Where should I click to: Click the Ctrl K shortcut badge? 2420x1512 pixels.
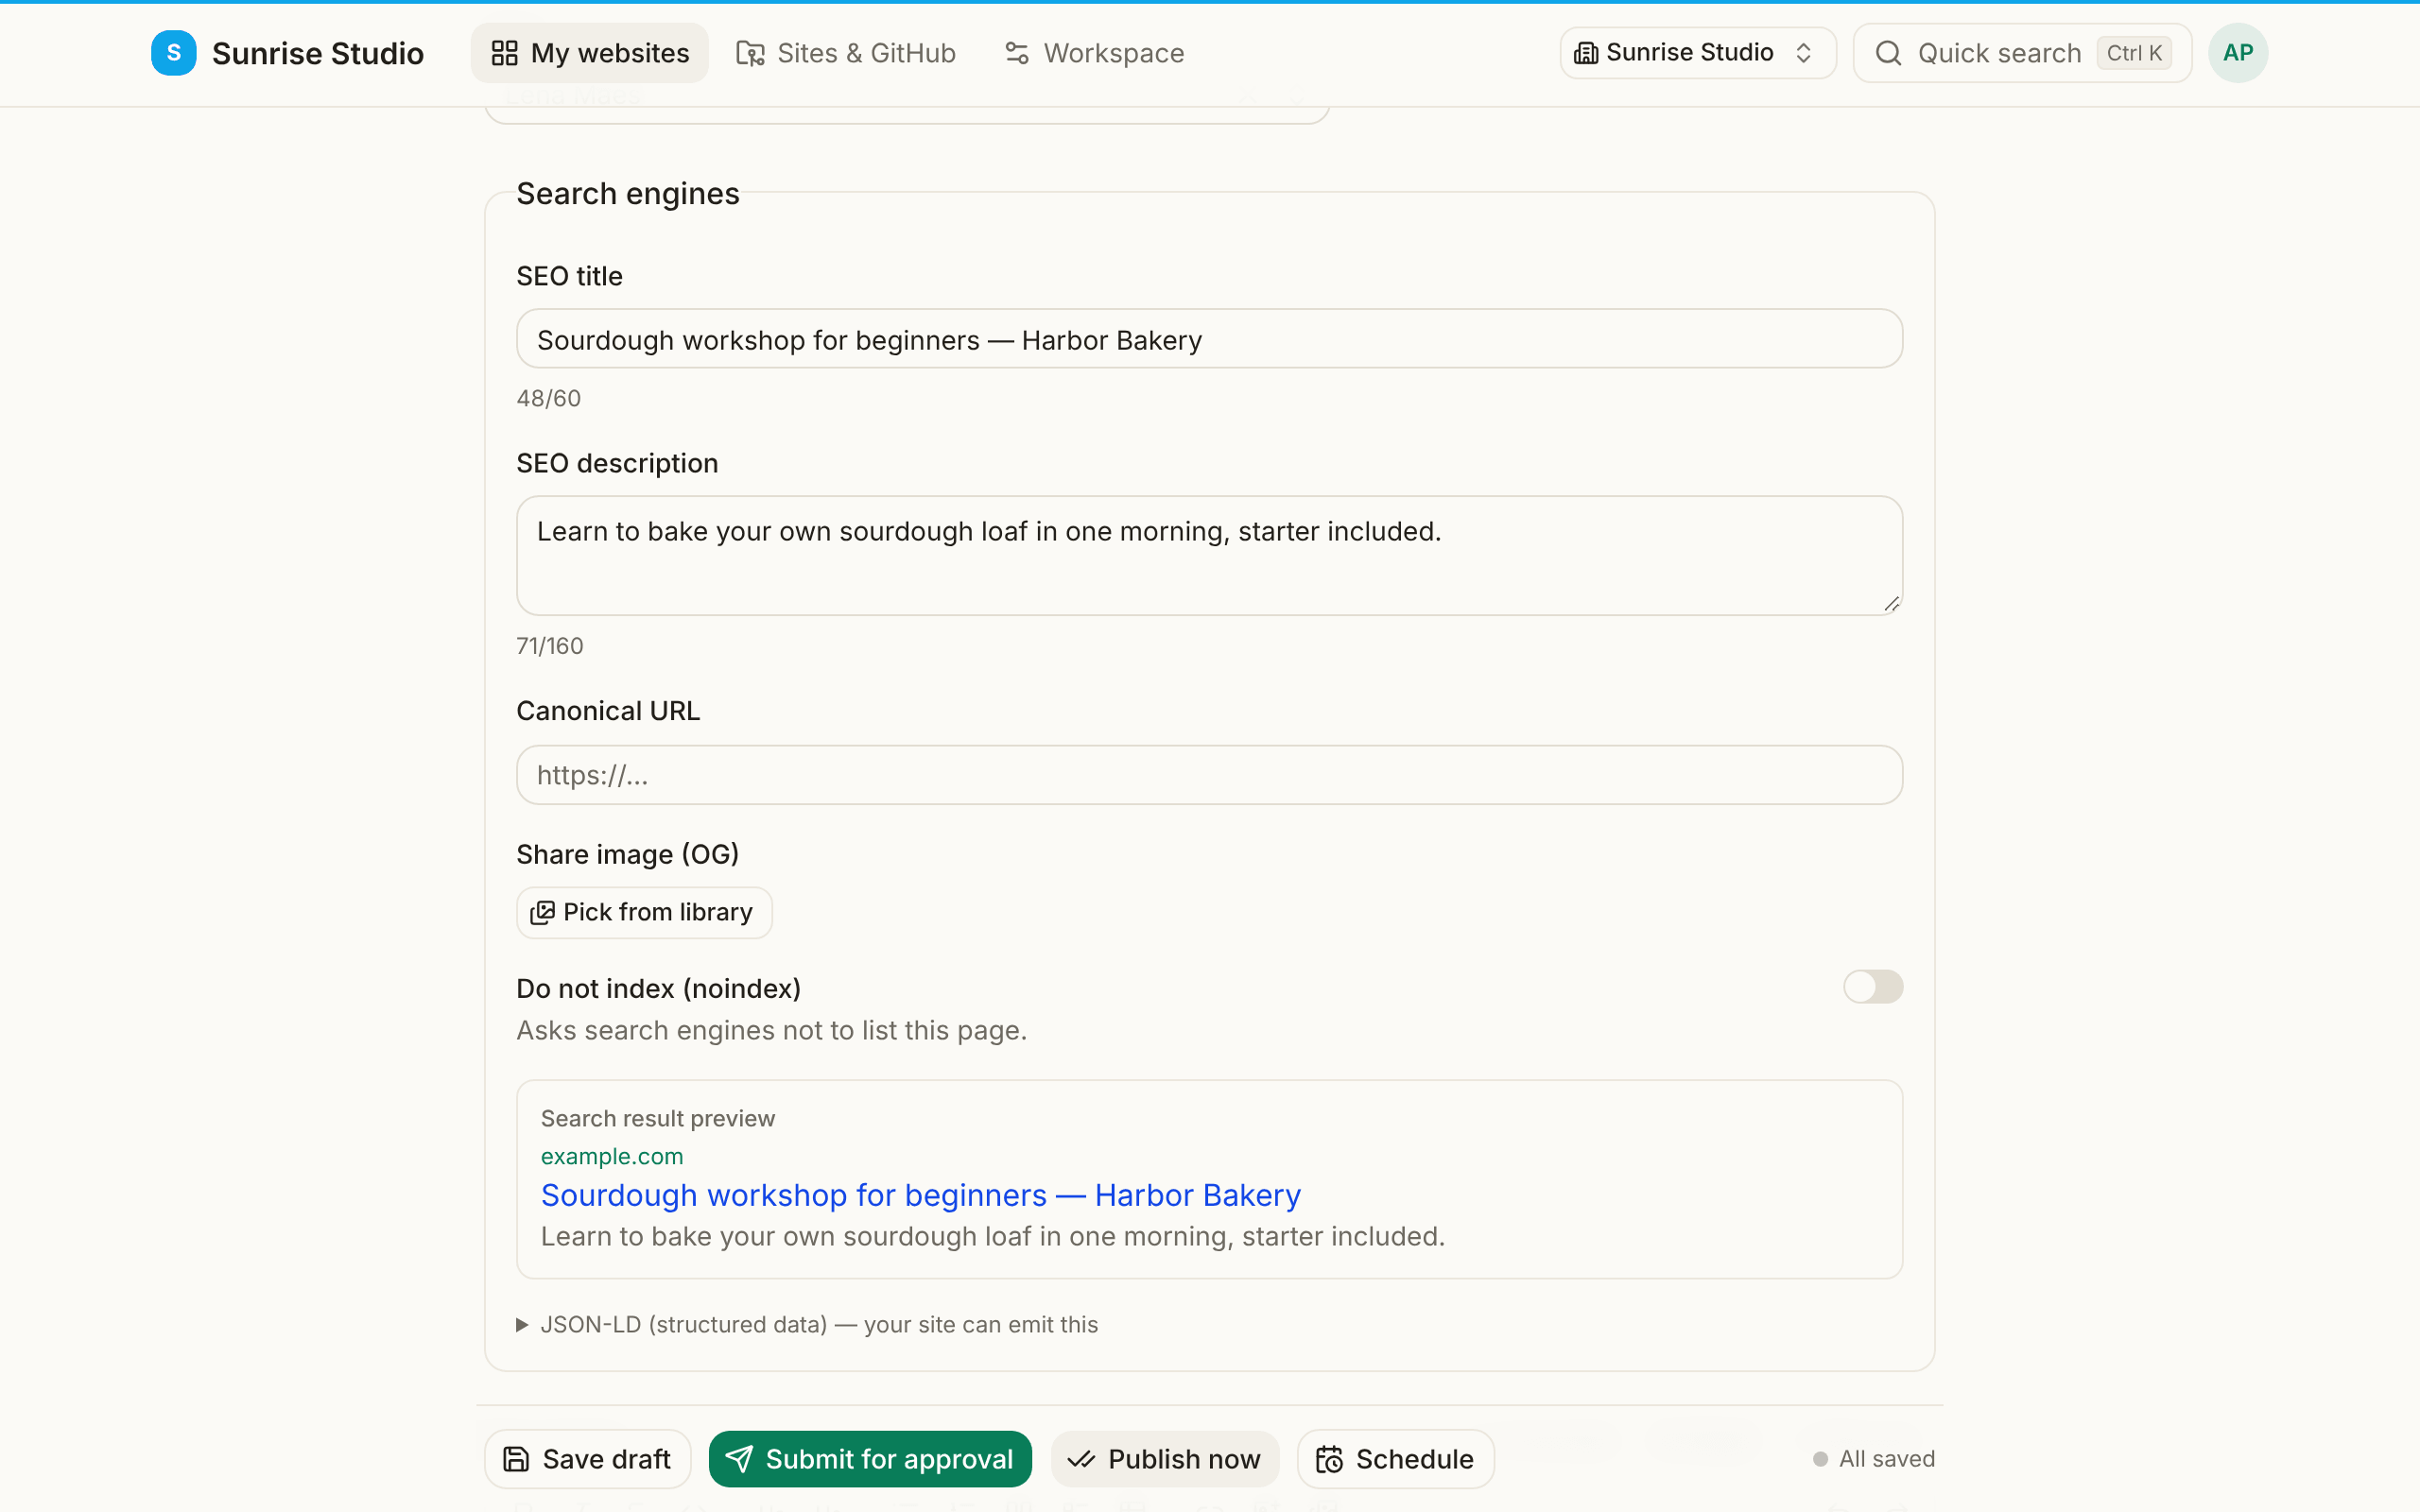pyautogui.click(x=2134, y=53)
